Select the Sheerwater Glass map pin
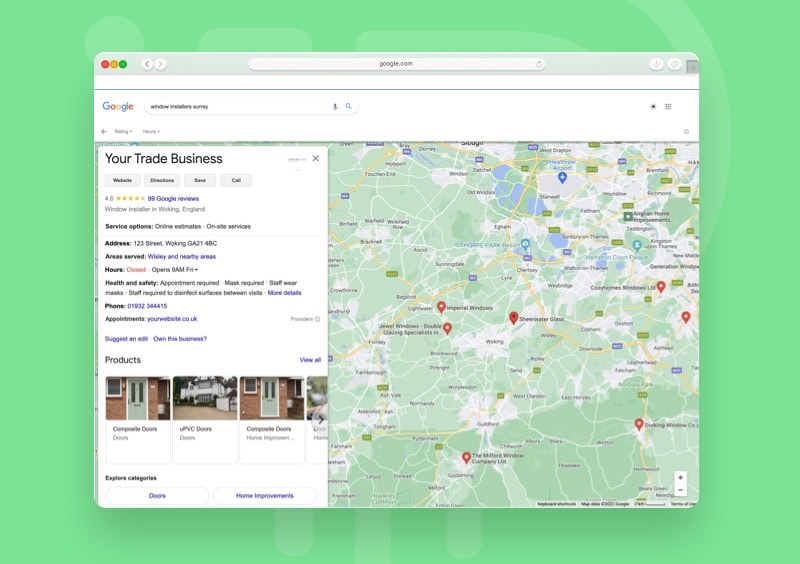 514,317
